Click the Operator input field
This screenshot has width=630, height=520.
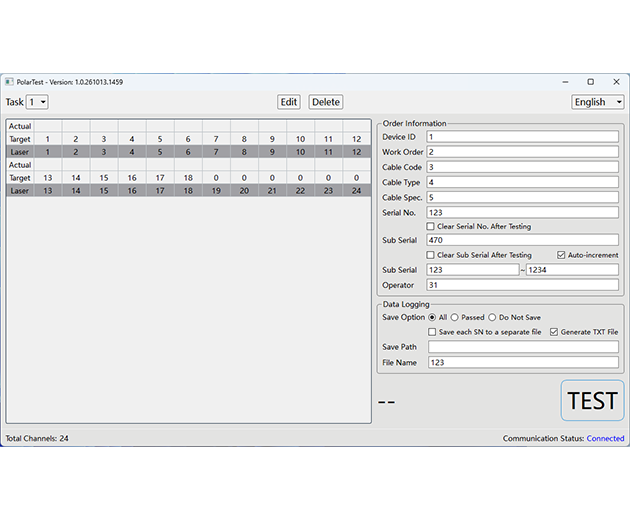[x=522, y=285]
